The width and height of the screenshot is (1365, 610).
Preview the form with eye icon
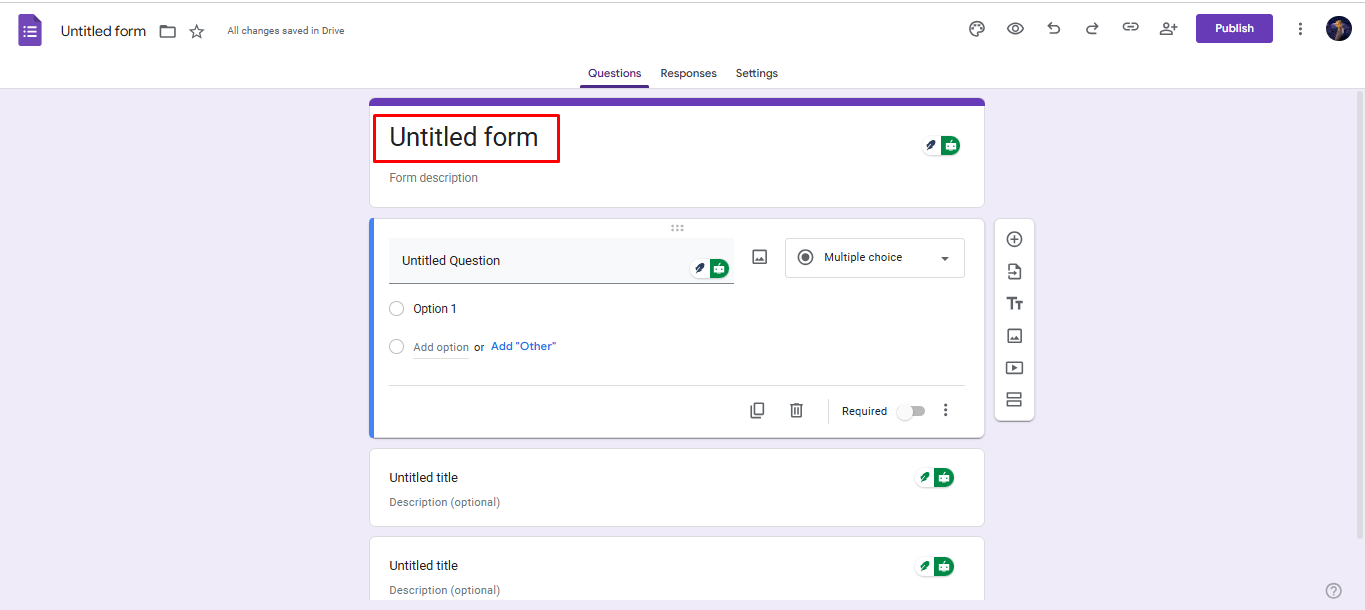pyautogui.click(x=1015, y=29)
